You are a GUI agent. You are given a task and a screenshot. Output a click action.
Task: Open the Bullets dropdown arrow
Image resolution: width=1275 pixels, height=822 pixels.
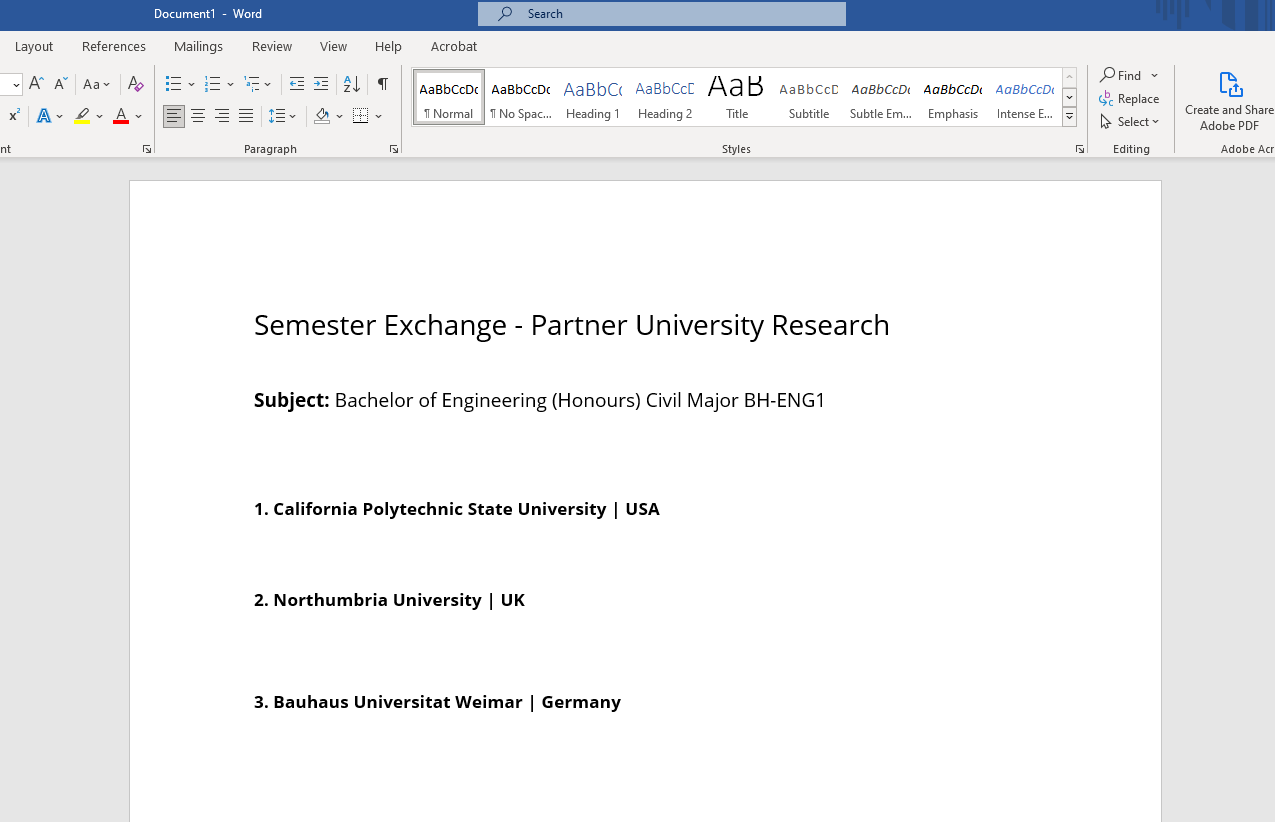[192, 85]
